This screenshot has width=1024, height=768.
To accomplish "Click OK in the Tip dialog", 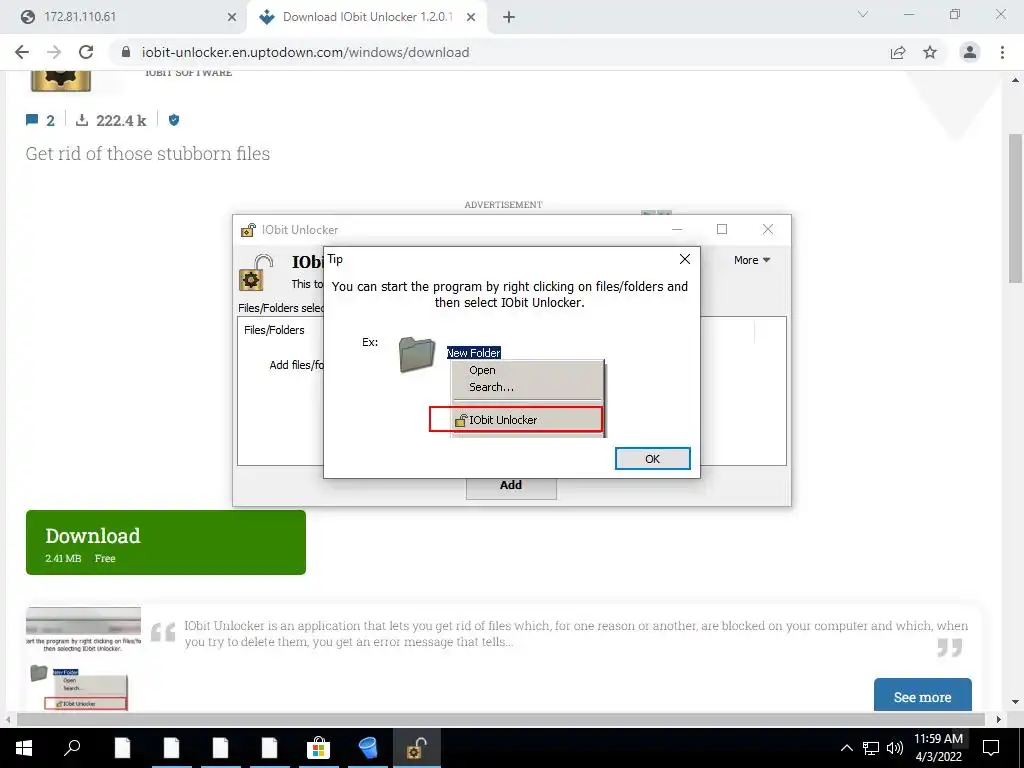I will point(652,458).
